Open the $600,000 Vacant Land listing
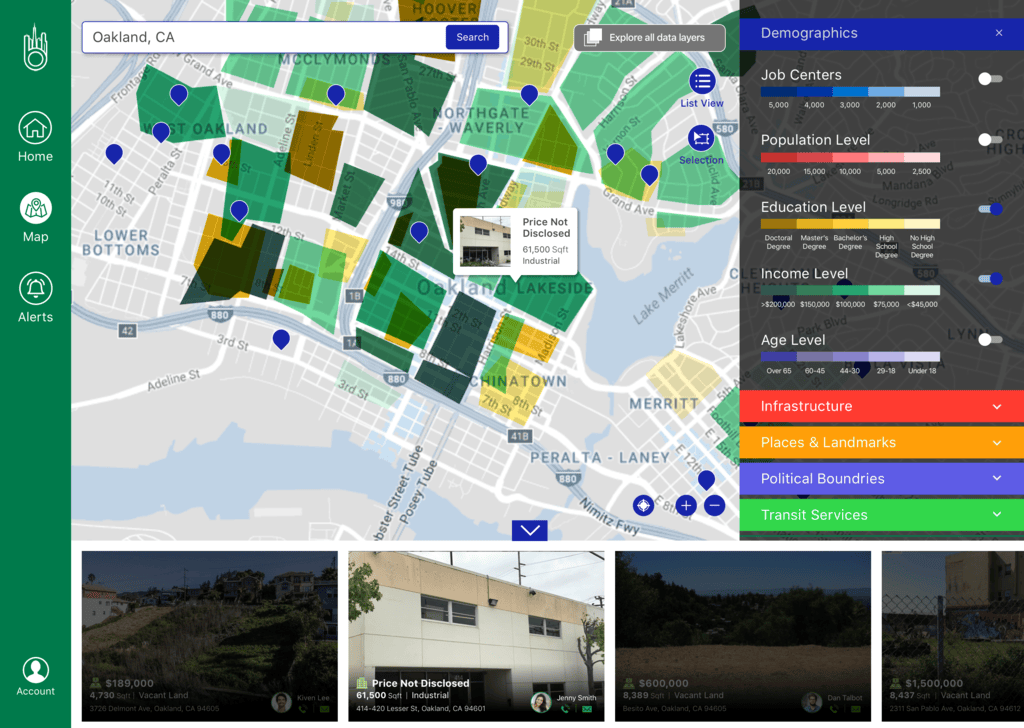 (743, 636)
